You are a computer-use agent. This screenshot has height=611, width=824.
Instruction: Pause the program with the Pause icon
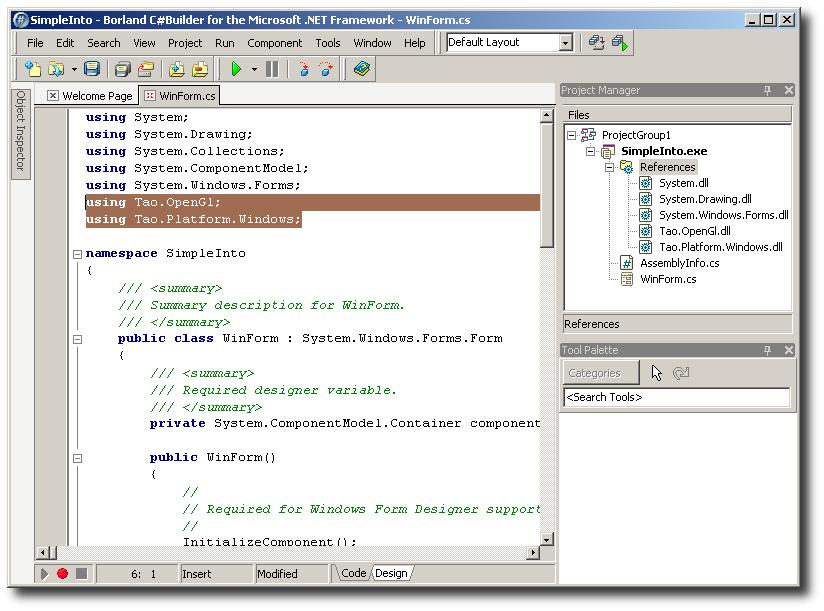click(x=272, y=69)
